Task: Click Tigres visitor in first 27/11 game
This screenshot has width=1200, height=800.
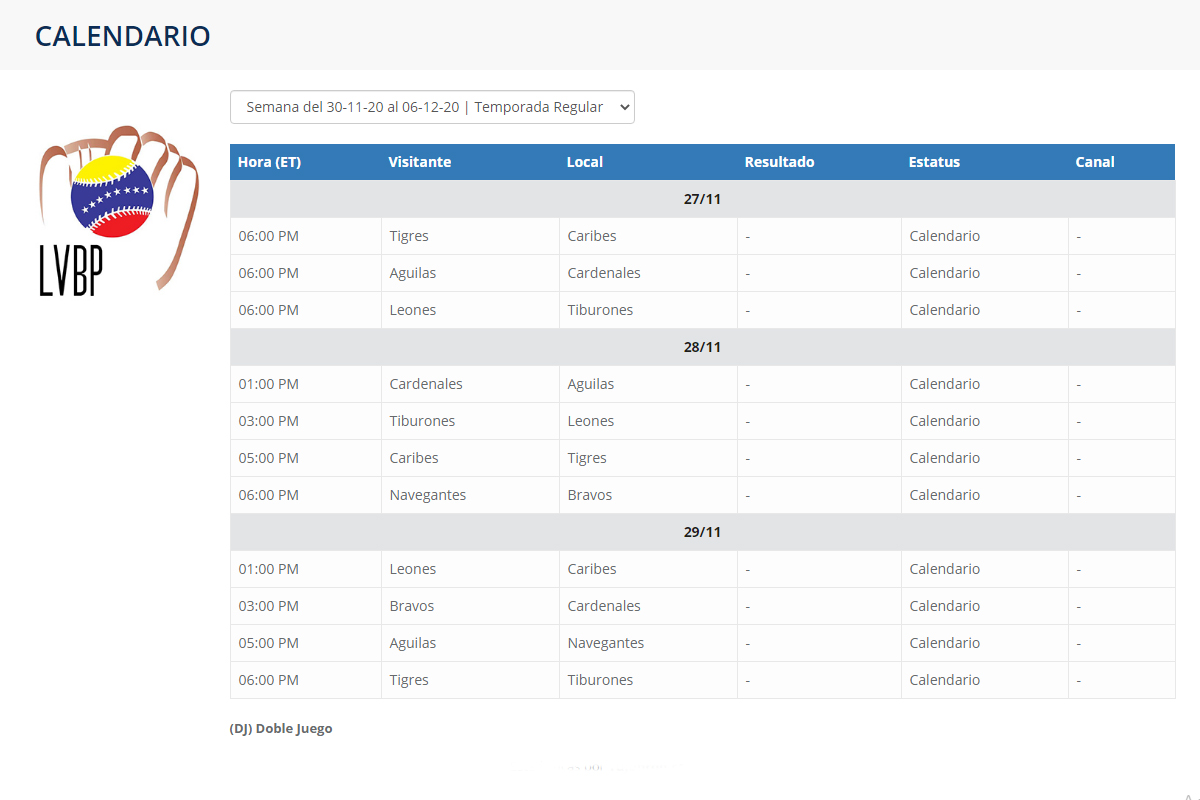Action: pos(409,236)
